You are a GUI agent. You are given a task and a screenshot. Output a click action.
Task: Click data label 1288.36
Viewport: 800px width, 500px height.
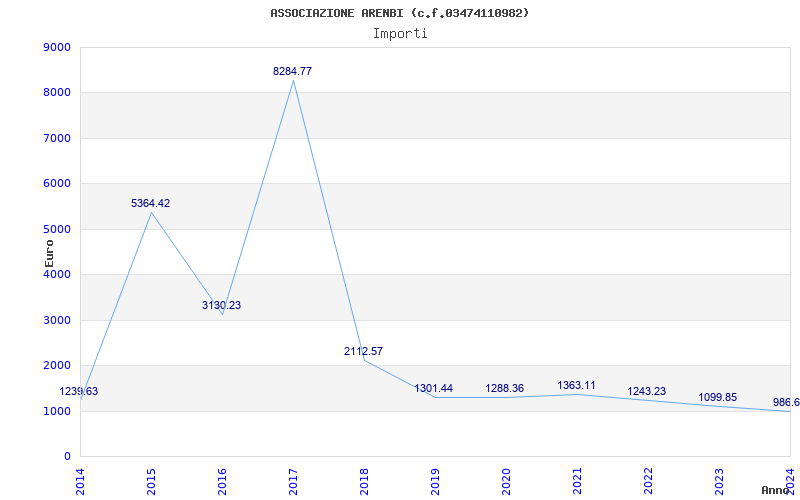505,389
